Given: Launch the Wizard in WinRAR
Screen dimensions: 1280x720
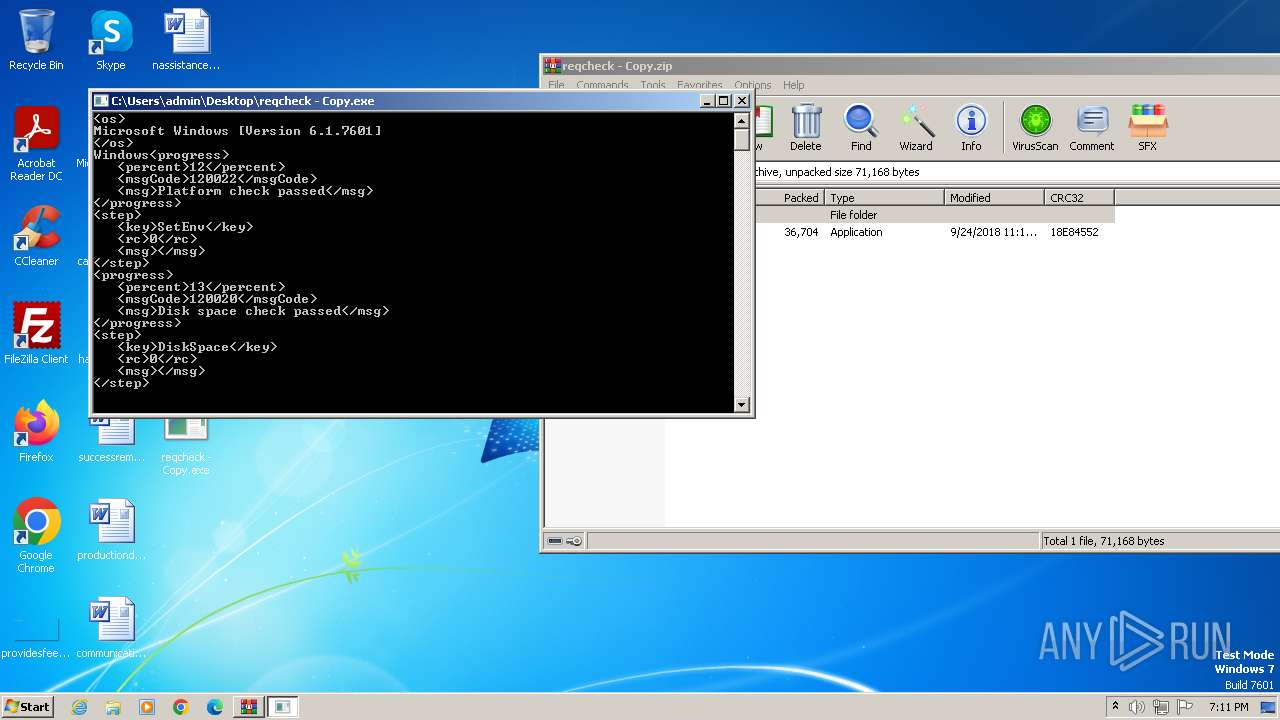Looking at the screenshot, I should (x=916, y=128).
